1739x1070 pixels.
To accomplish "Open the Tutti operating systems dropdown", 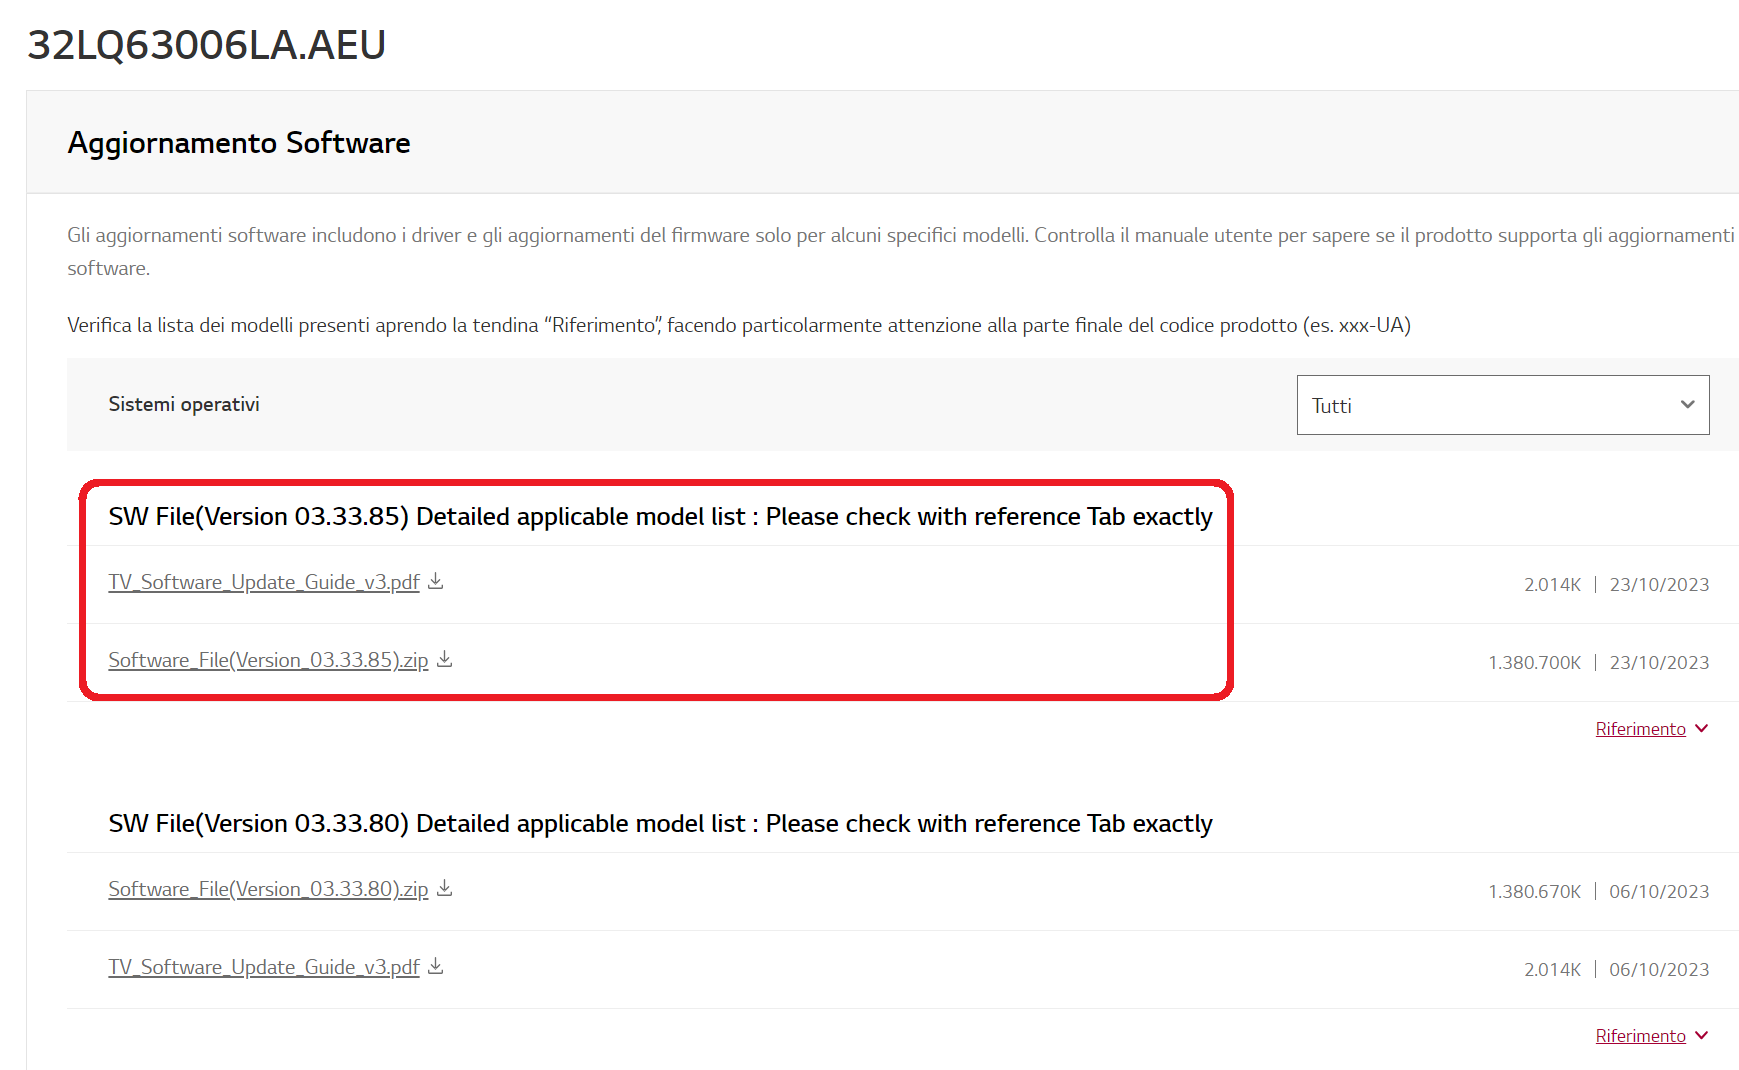I will (1502, 405).
